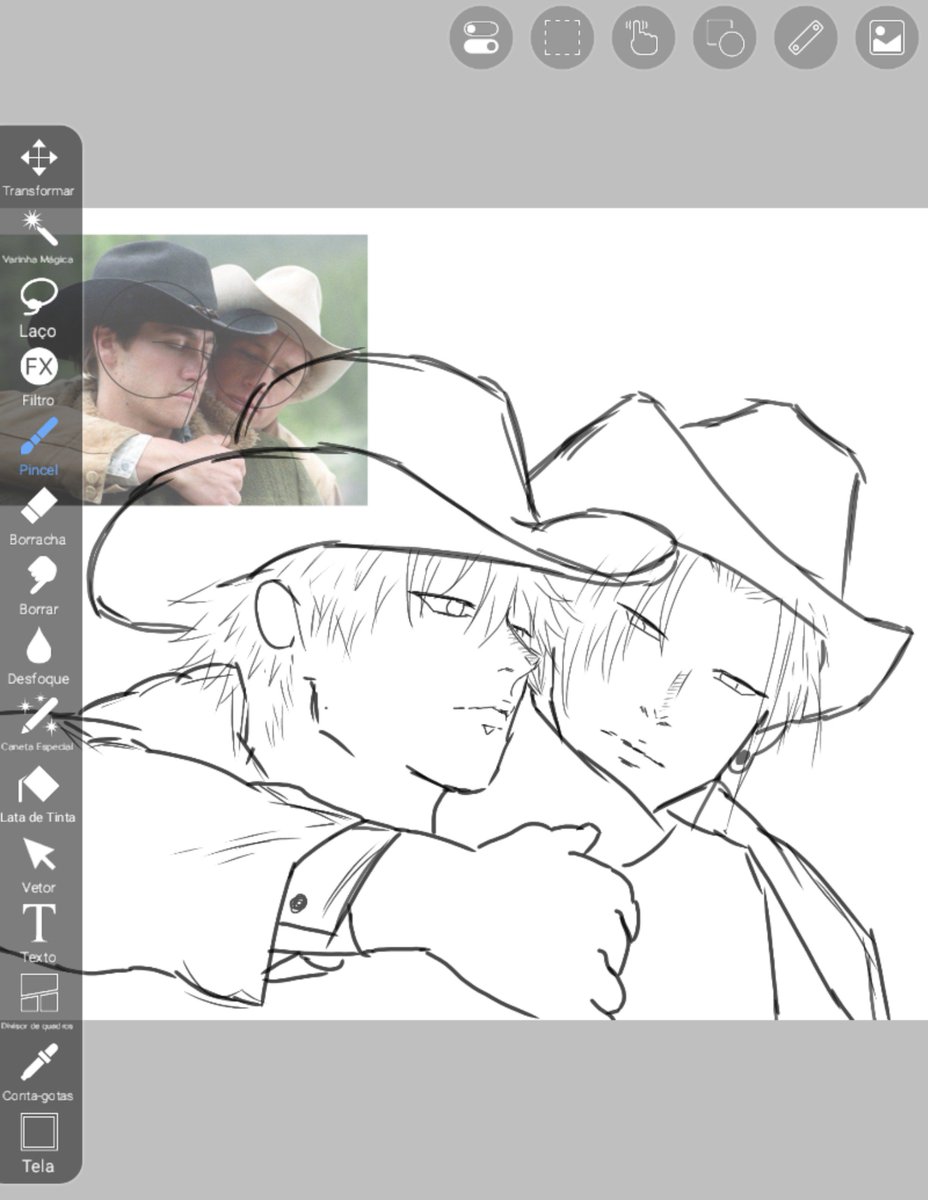Pick the Borracha eraser tool
The width and height of the screenshot is (928, 1200).
pos(39,517)
